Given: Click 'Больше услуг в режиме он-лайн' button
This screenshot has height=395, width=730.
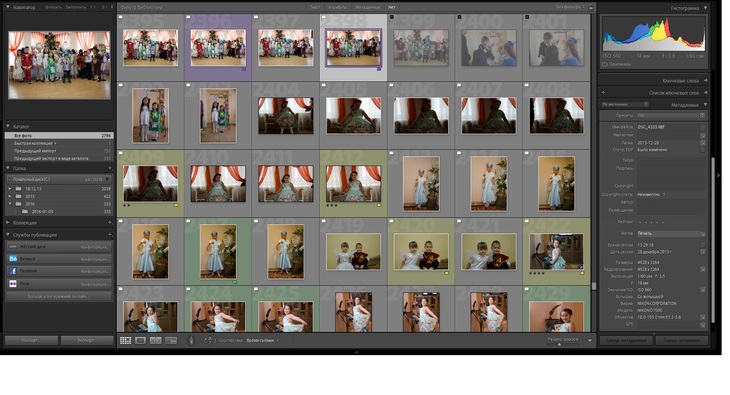Looking at the screenshot, I should (59, 296).
